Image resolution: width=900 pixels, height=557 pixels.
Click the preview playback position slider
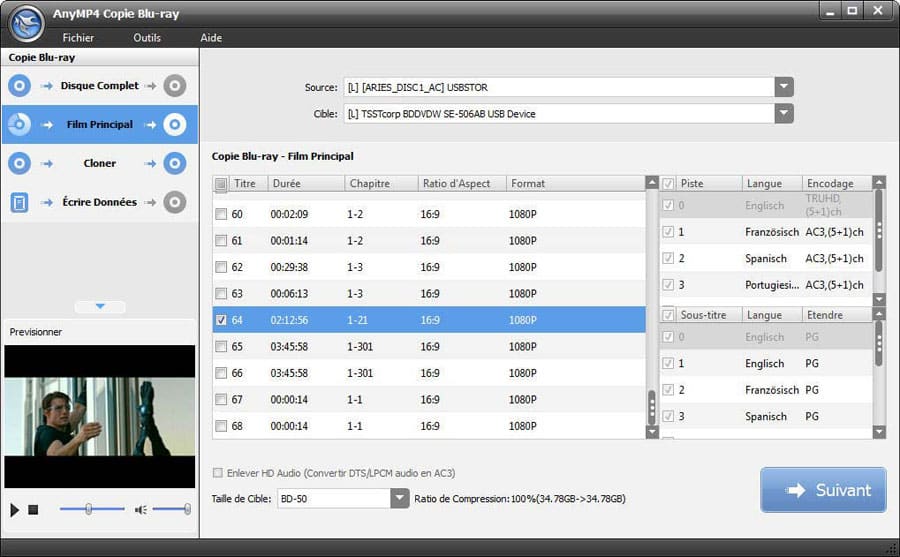pos(89,510)
